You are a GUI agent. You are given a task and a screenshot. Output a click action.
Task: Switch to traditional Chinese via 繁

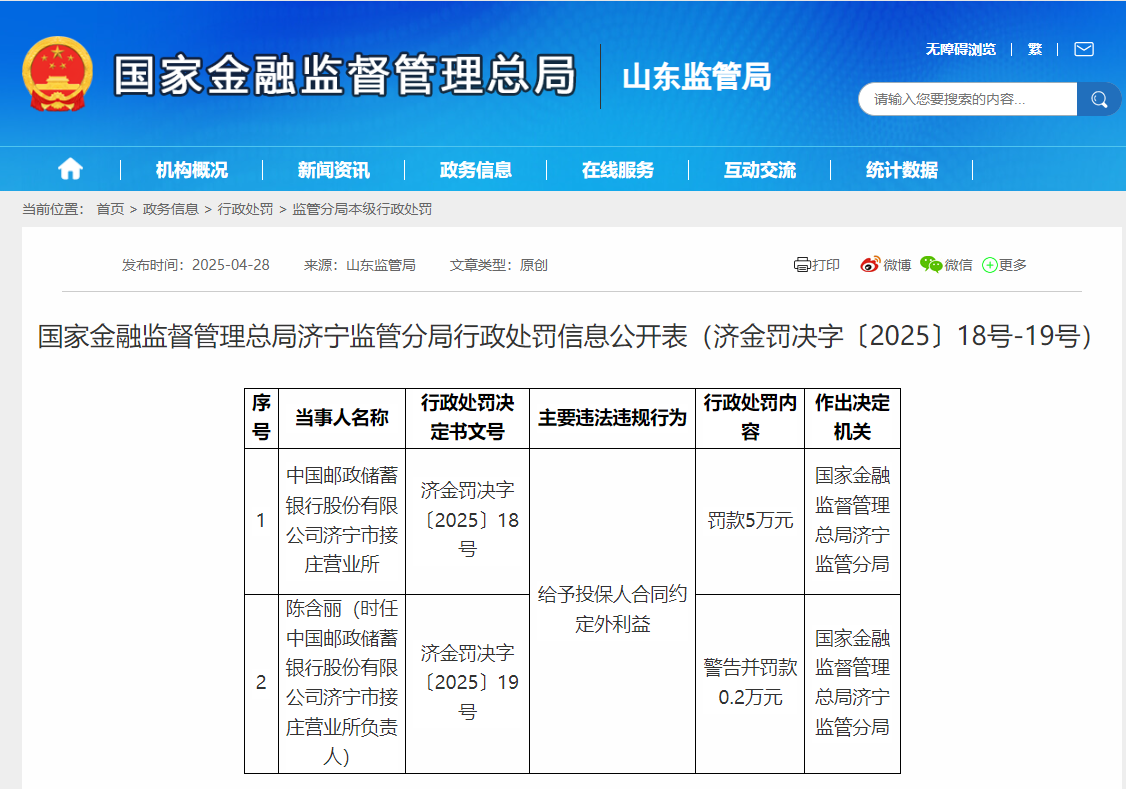(1035, 49)
